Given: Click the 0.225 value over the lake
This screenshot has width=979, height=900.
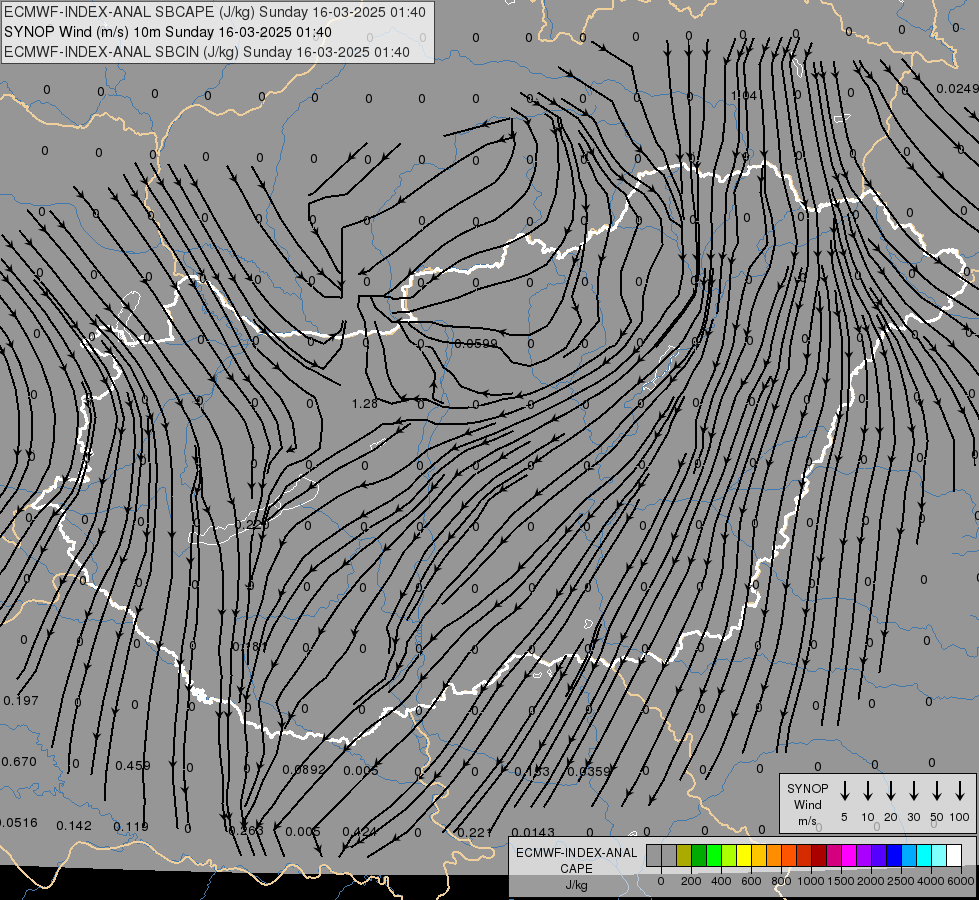Looking at the screenshot, I should 252,524.
